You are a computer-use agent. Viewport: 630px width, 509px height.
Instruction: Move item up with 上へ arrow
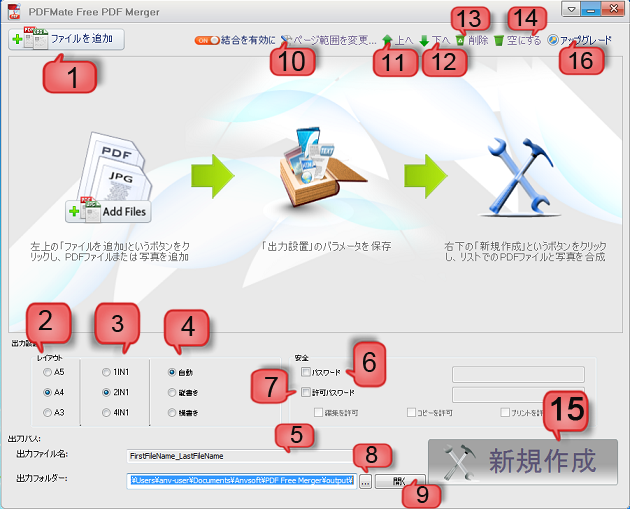397,40
